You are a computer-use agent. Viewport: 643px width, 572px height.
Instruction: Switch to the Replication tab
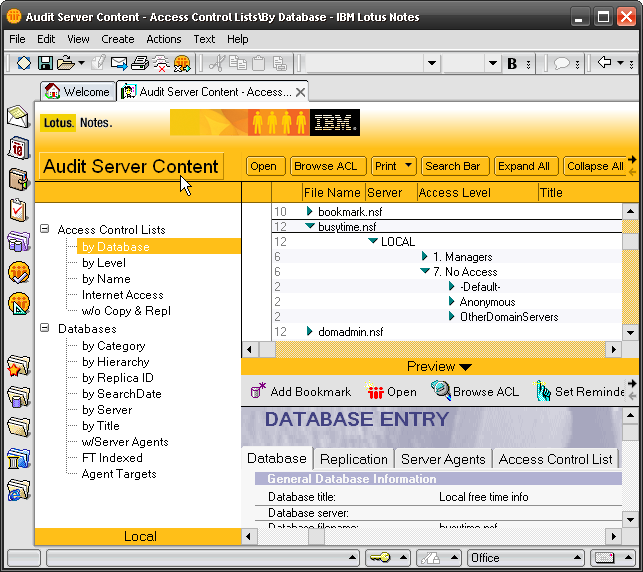pyautogui.click(x=353, y=459)
